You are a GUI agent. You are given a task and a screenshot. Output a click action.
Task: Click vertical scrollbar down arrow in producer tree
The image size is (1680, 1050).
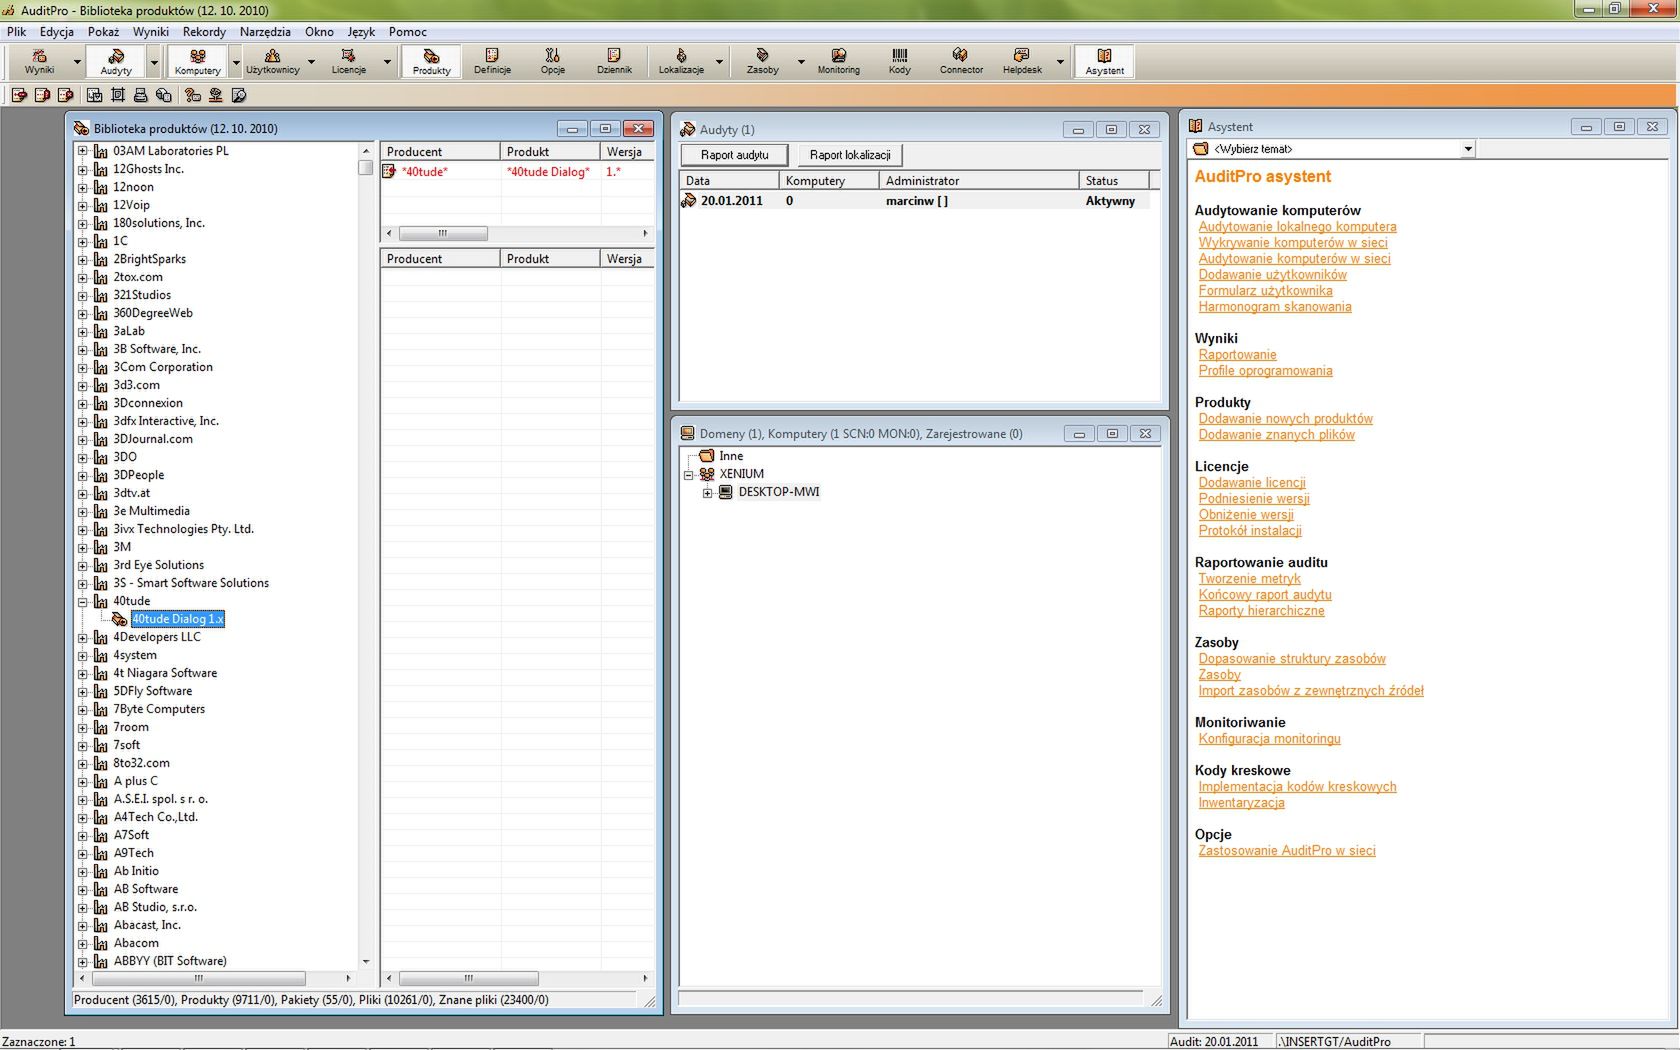[x=365, y=962]
